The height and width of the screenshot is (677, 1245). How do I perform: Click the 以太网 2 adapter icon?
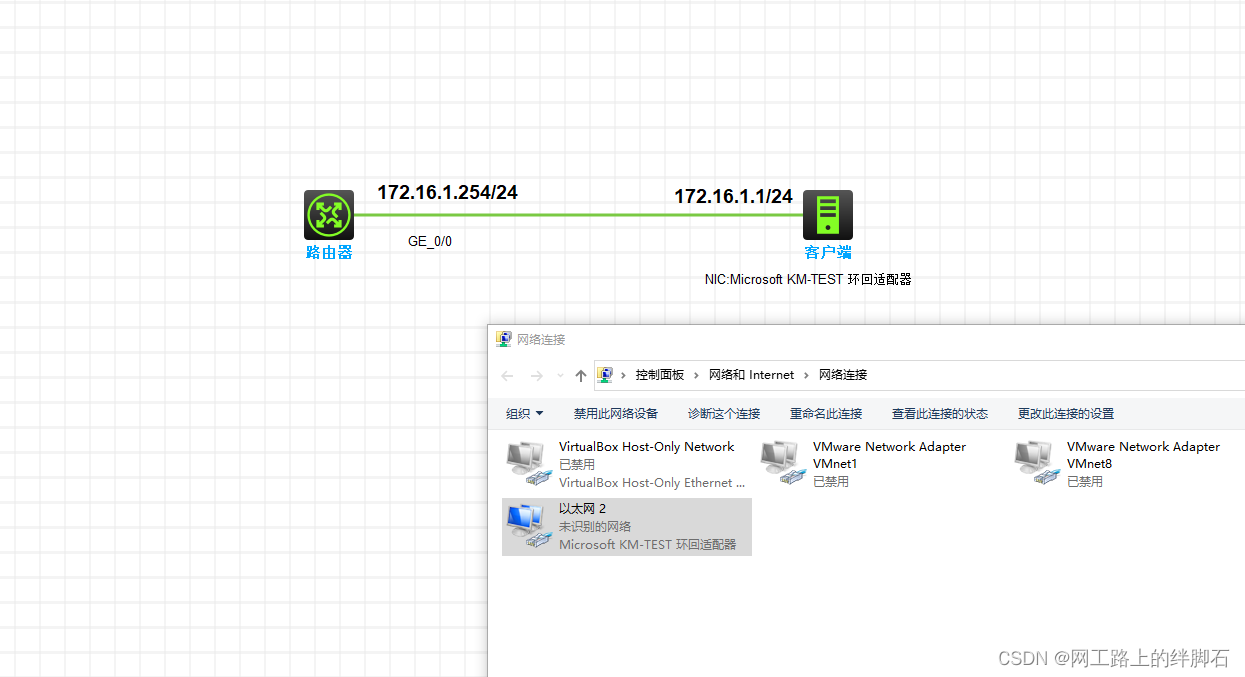(528, 525)
